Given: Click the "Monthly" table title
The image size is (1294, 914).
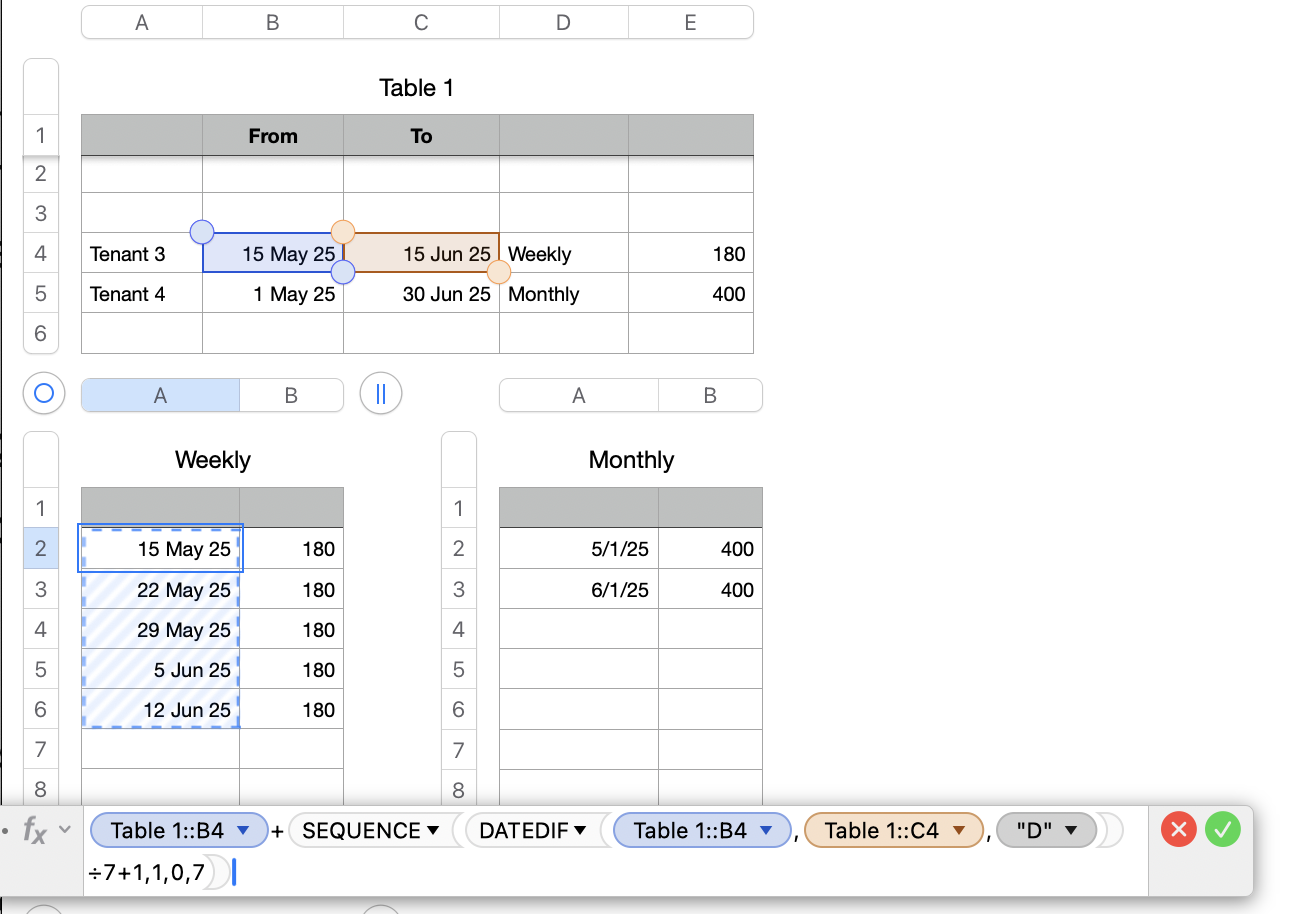Looking at the screenshot, I should (631, 460).
